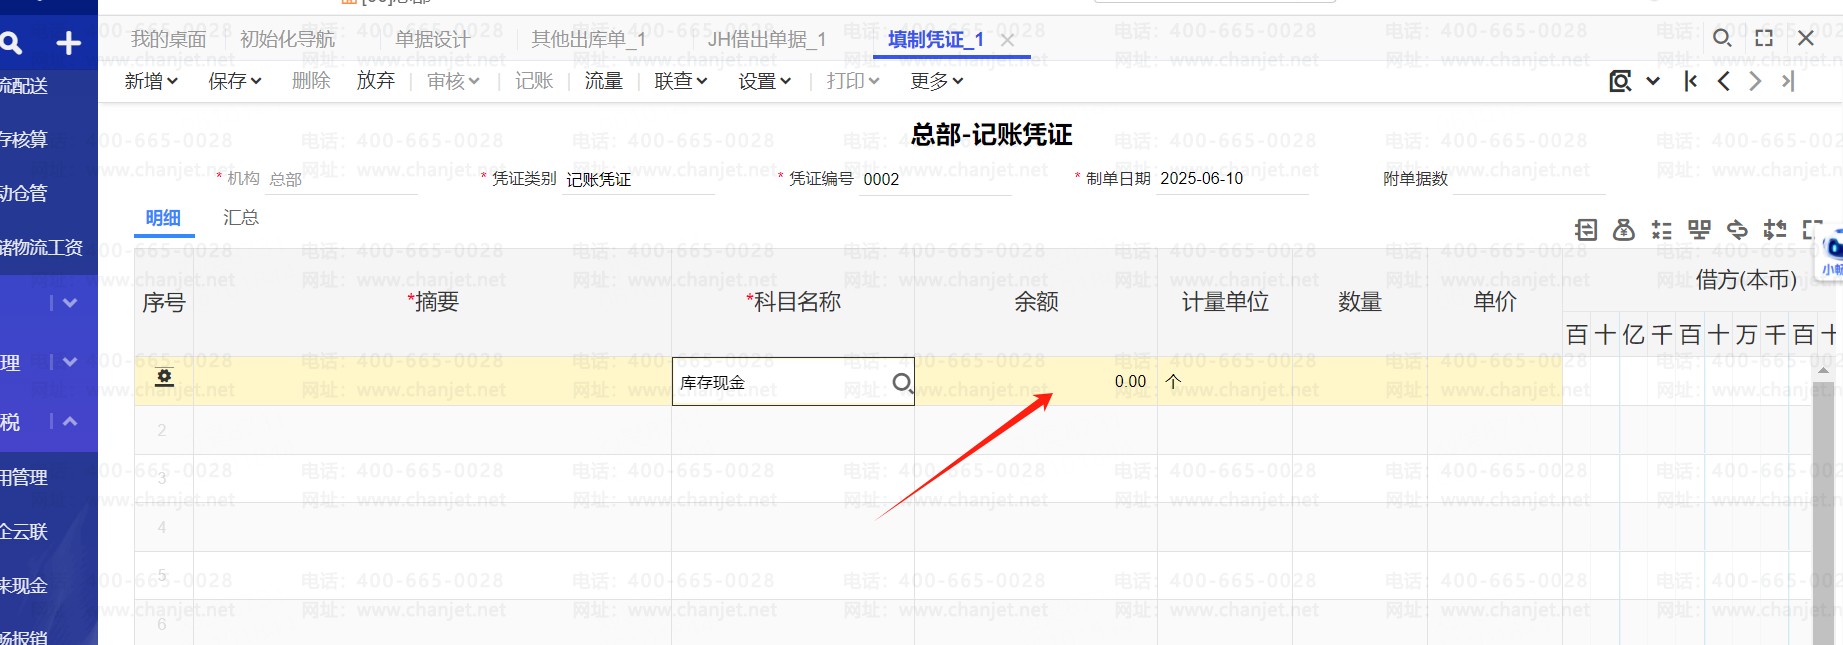The width and height of the screenshot is (1843, 645).
Task: Collapse the 税 section in sidebar
Action: click(x=70, y=422)
